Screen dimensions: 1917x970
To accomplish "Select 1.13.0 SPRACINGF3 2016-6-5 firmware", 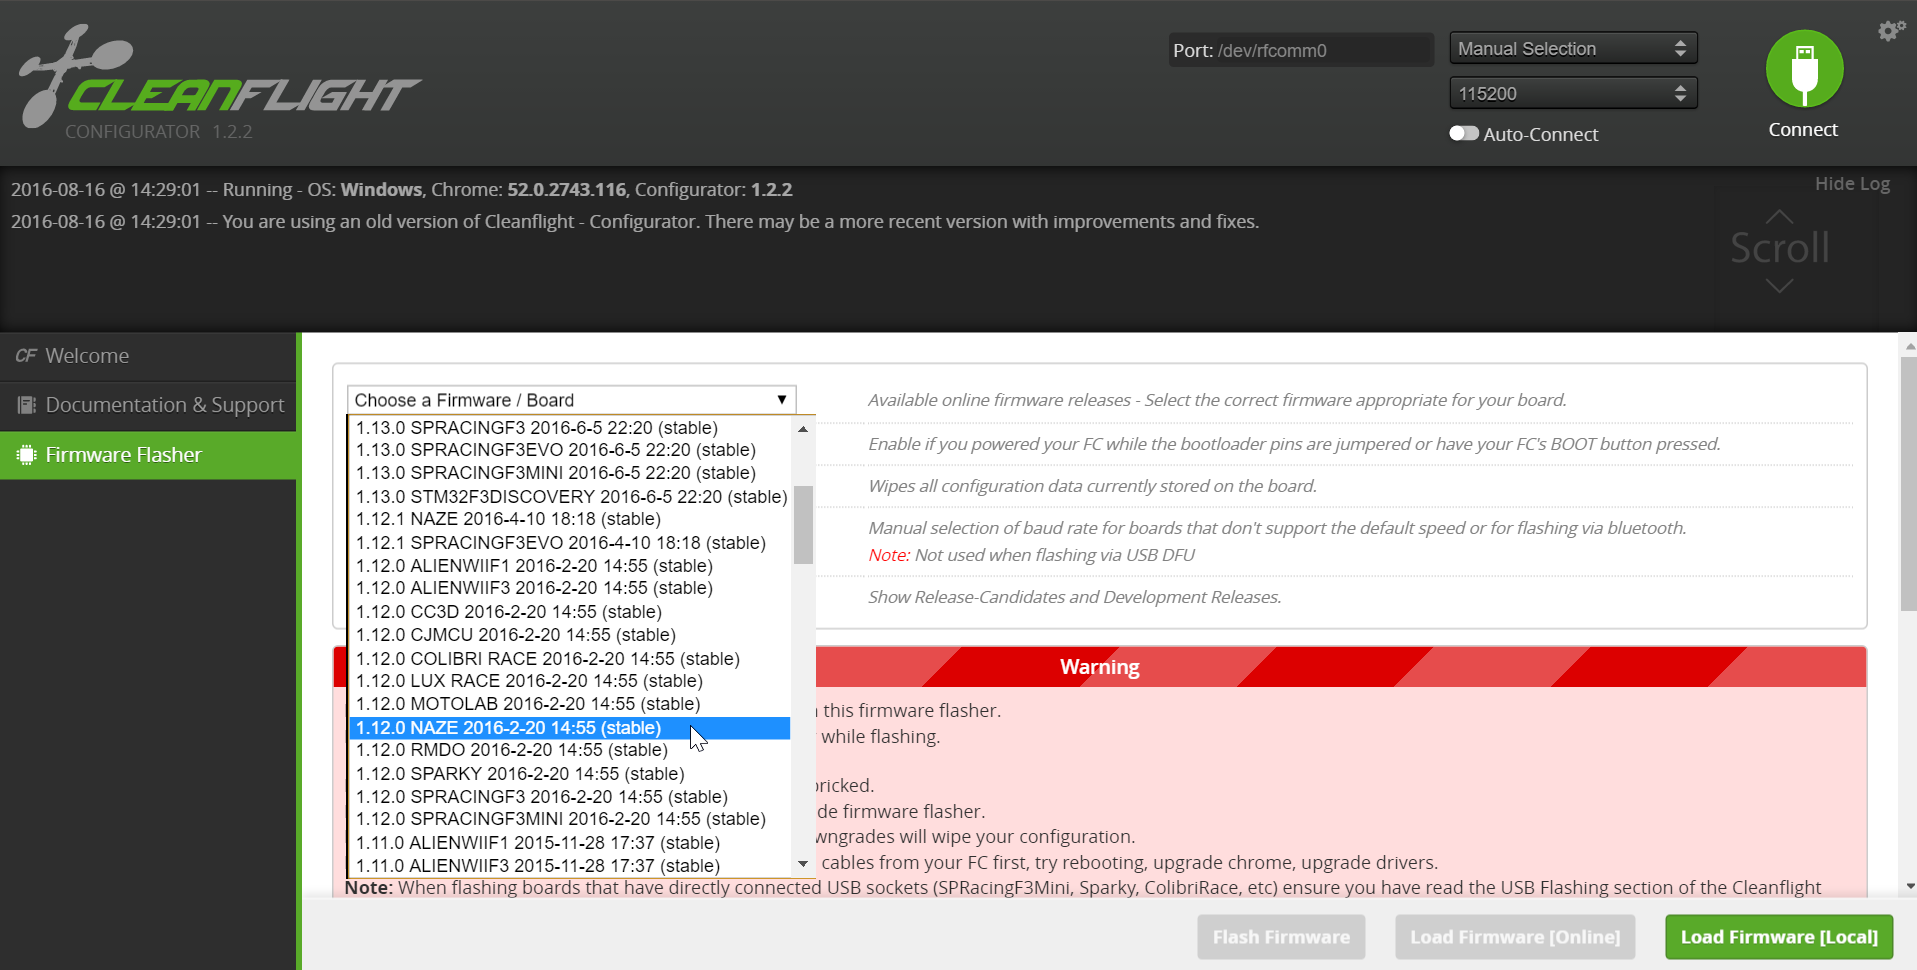I will point(569,428).
